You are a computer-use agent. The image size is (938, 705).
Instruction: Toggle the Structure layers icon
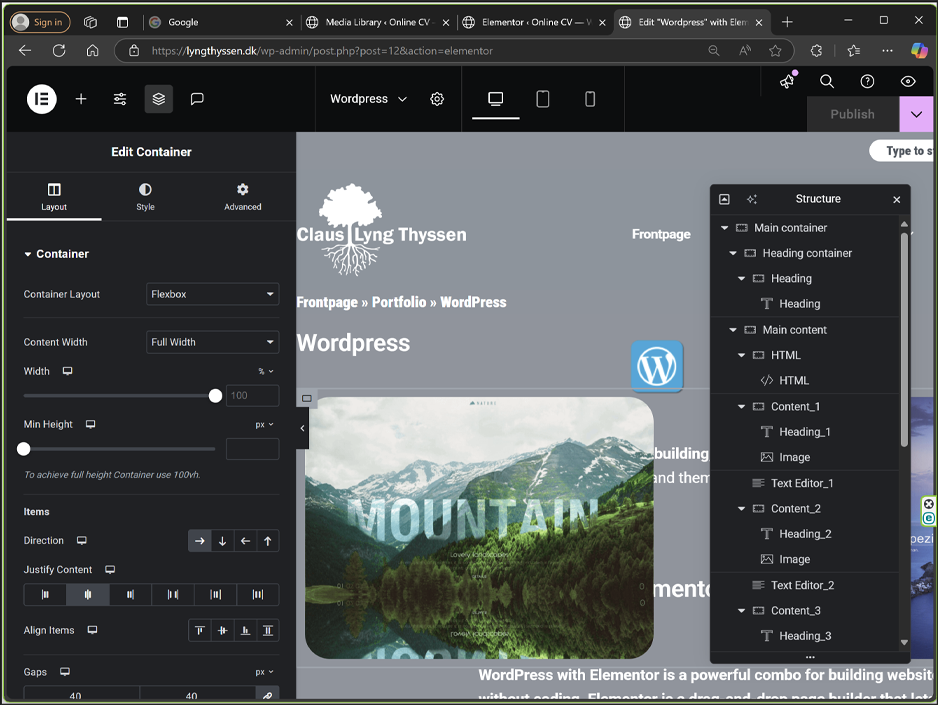(159, 99)
